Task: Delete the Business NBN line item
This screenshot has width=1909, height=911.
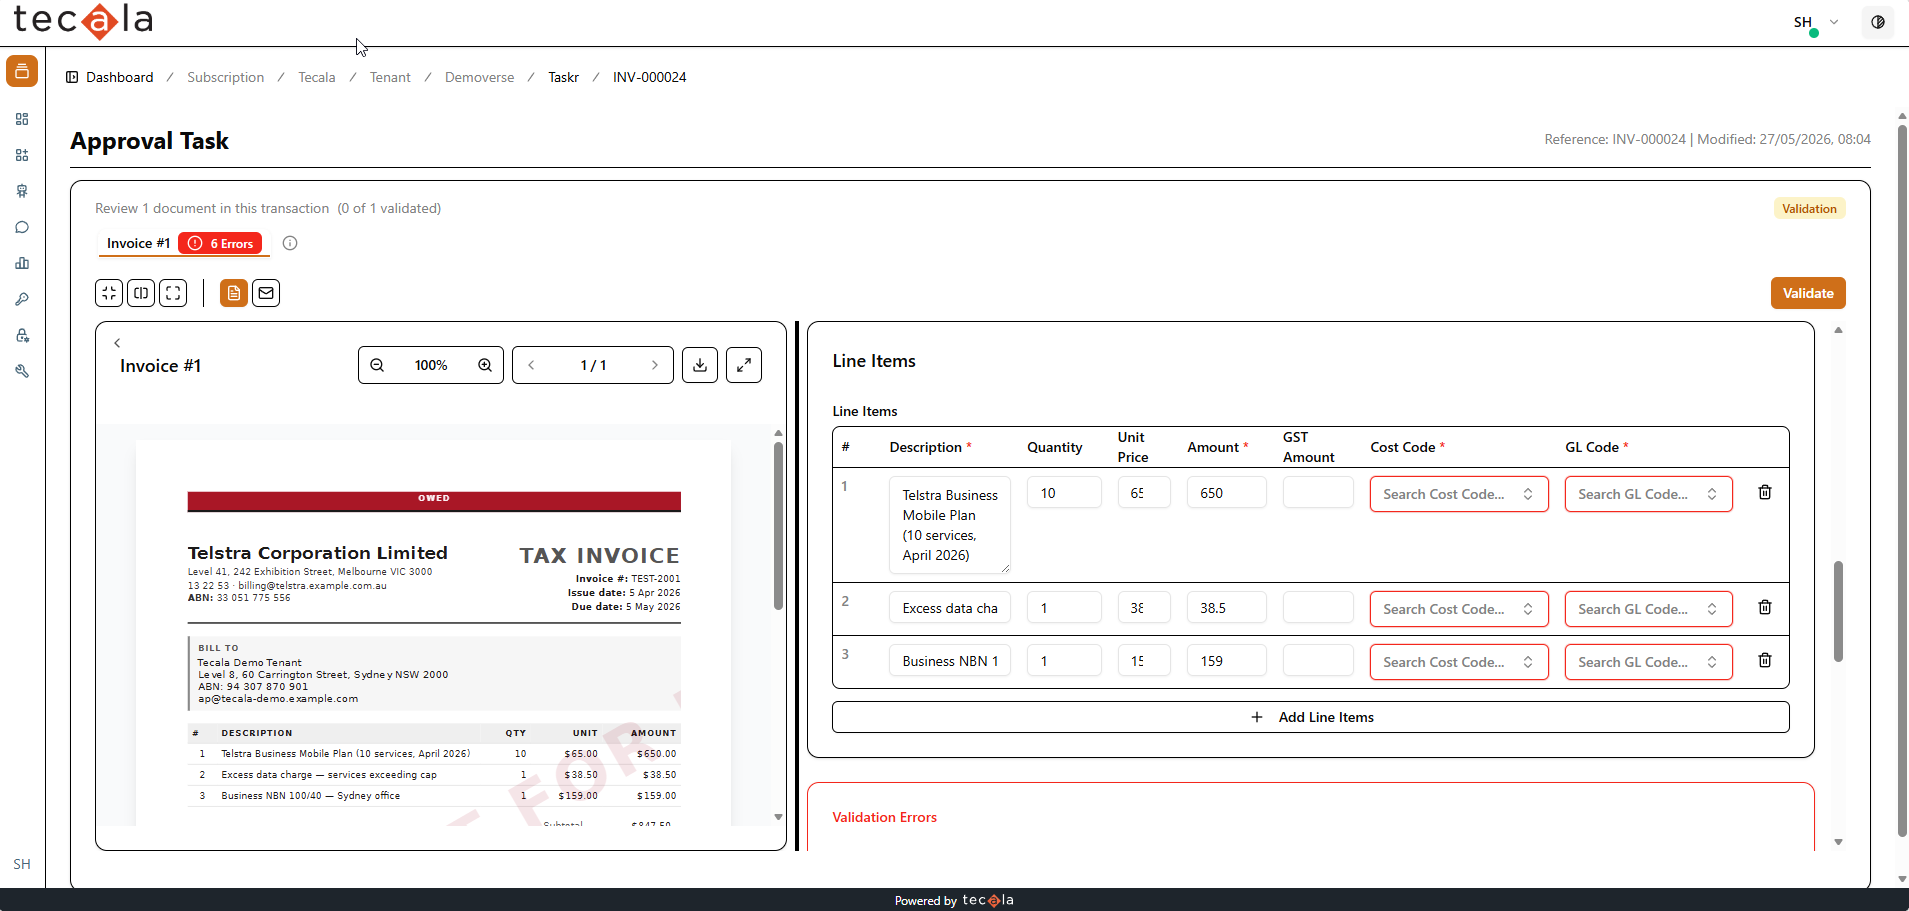Action: (1765, 660)
